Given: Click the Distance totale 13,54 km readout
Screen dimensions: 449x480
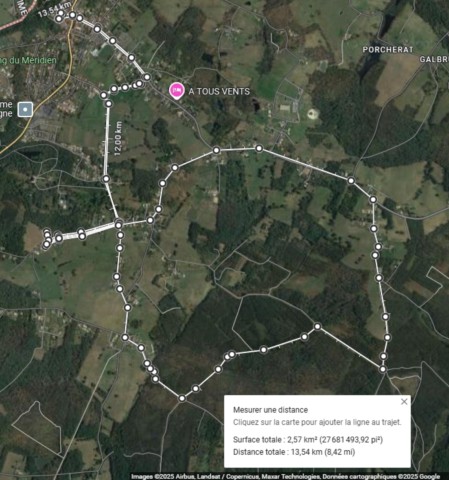Looking at the screenshot, I should click(x=294, y=452).
